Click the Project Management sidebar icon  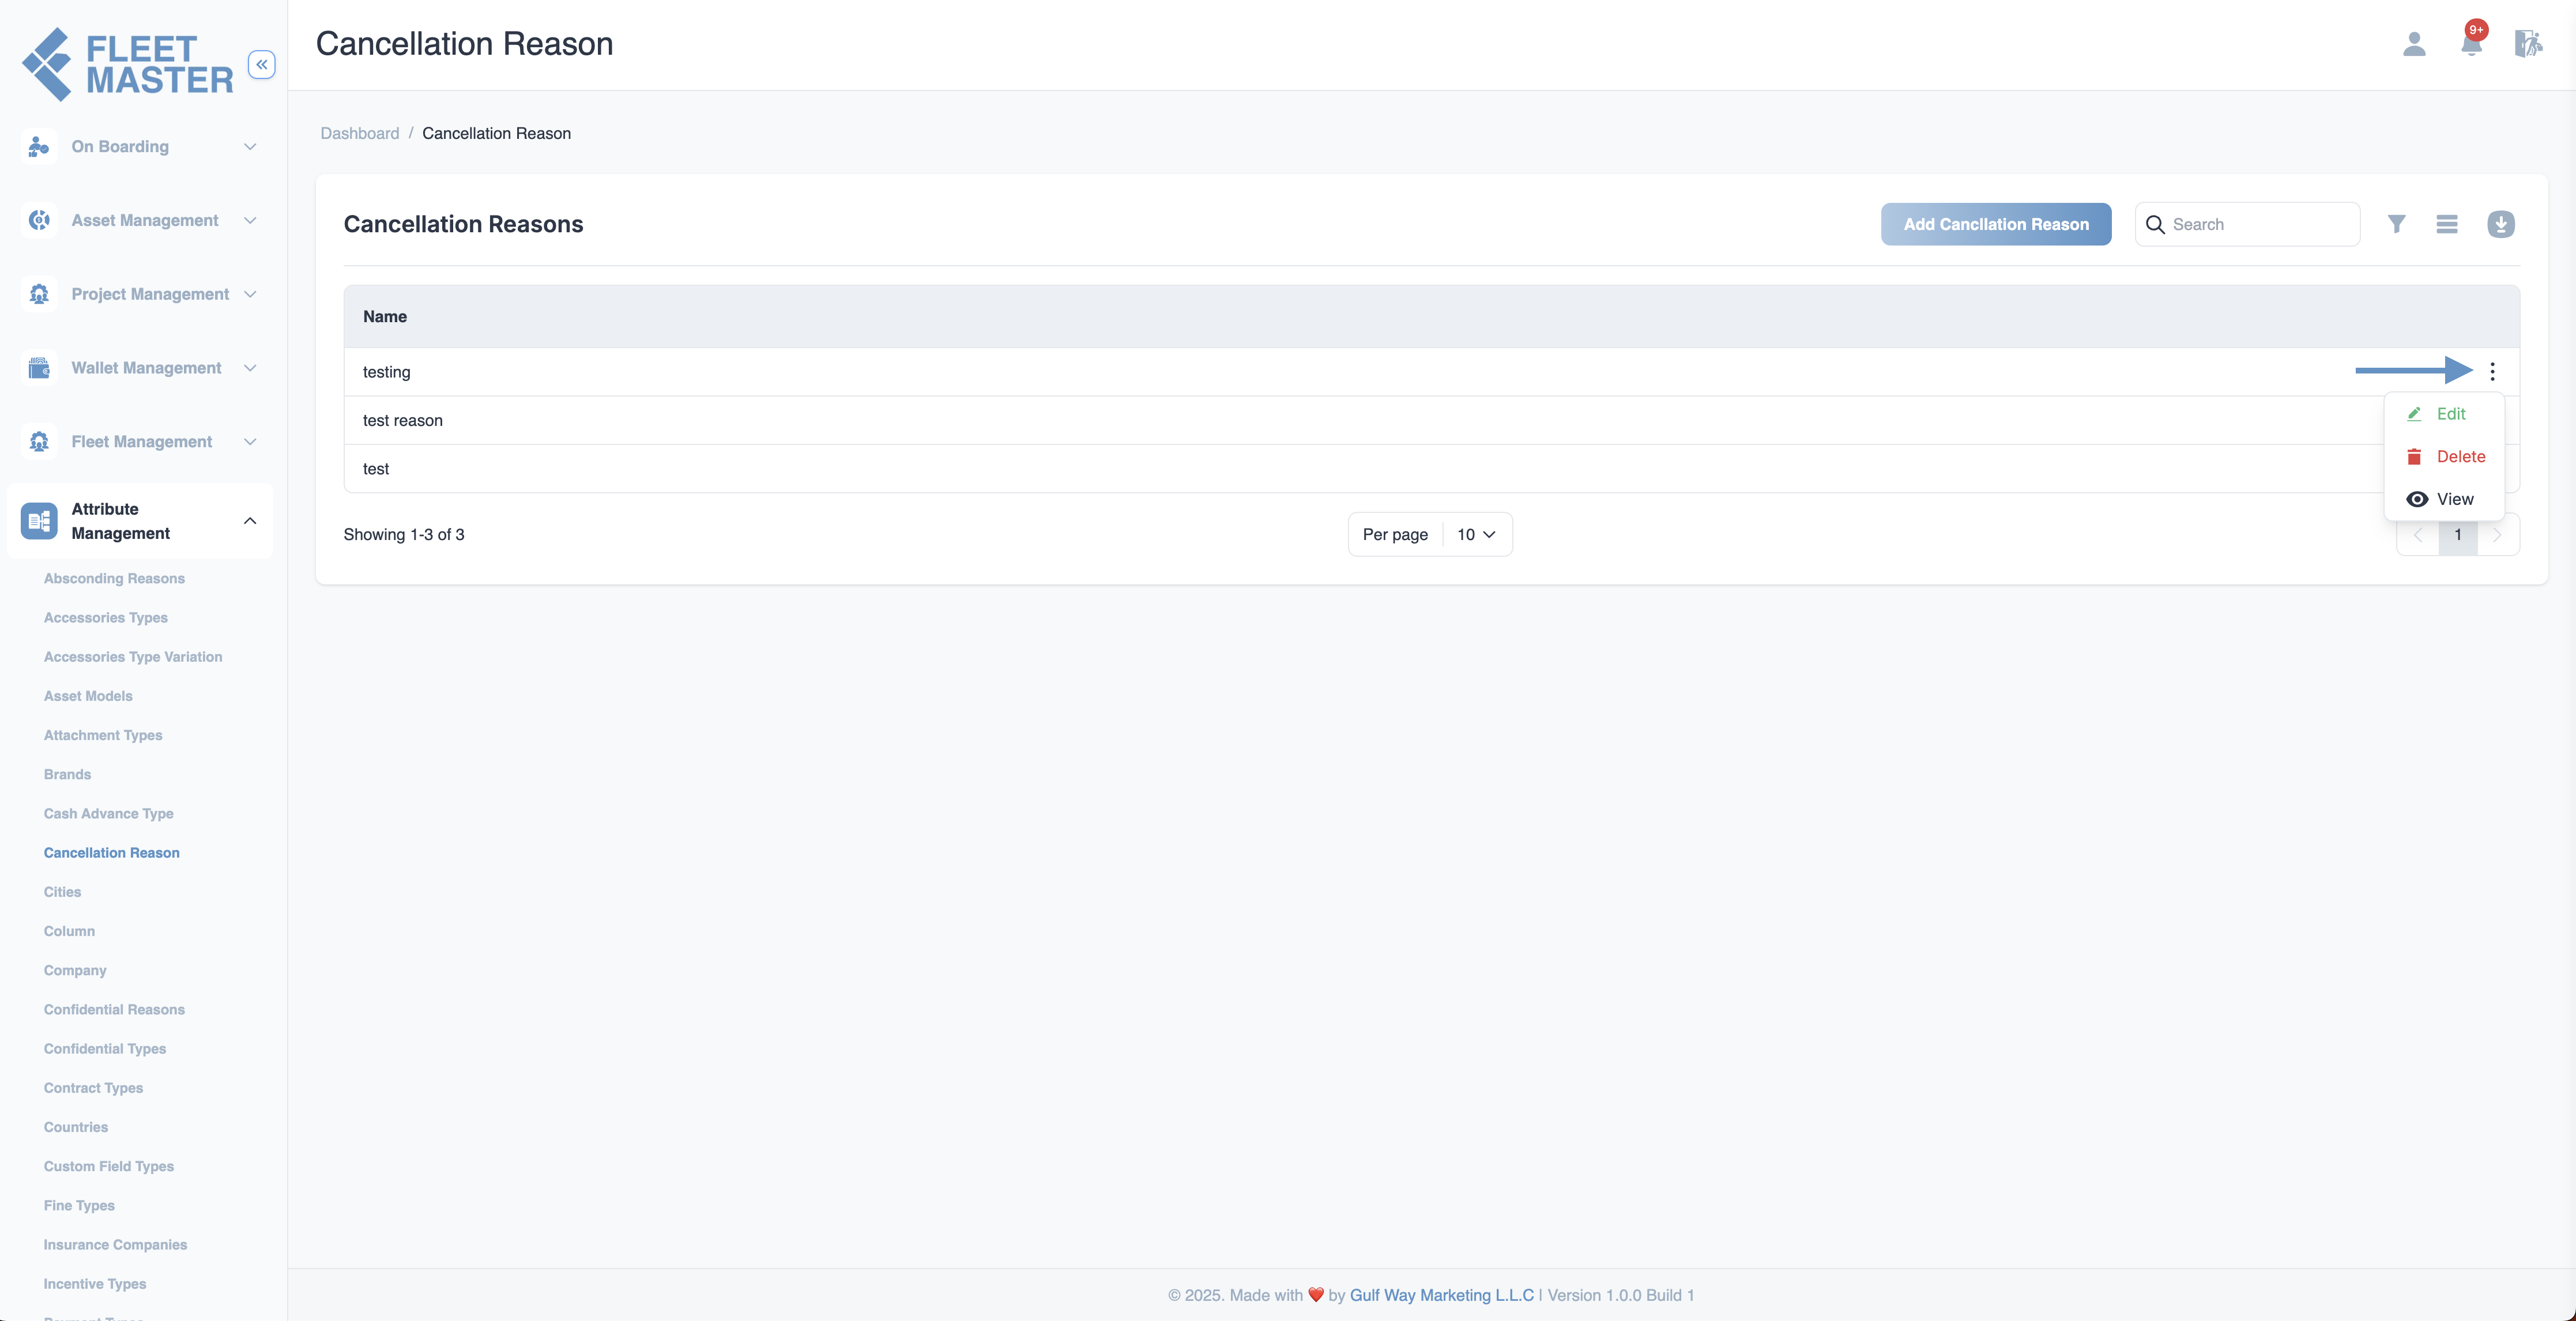(39, 294)
